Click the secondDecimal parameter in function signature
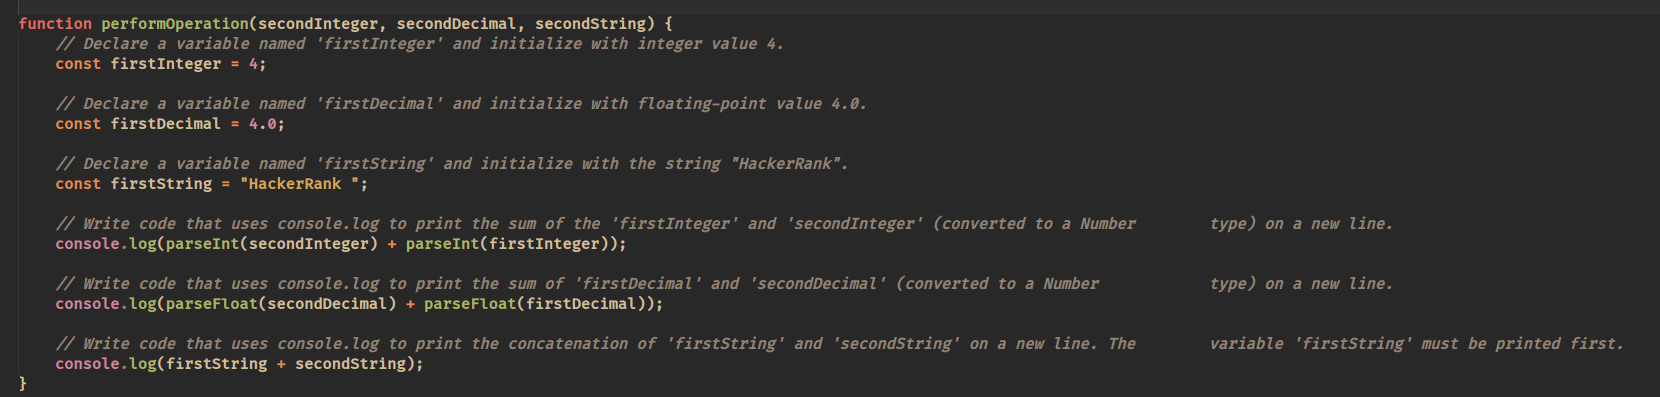This screenshot has height=397, width=1660. [456, 23]
